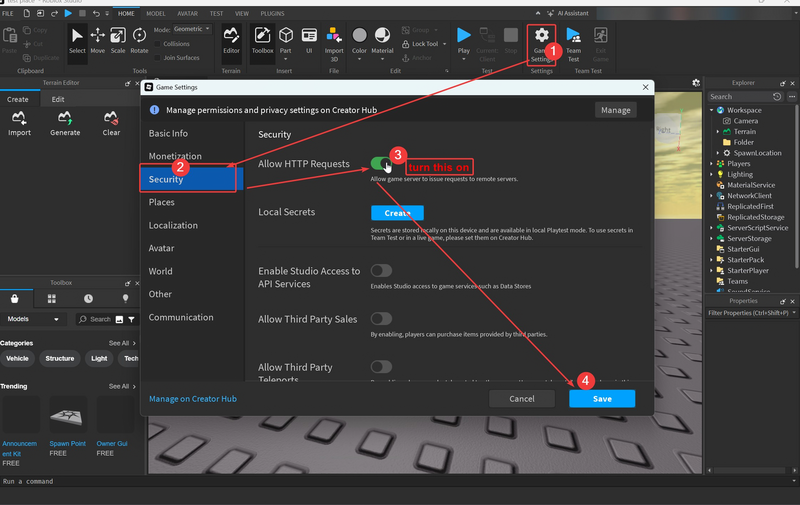Select ReplicatedStorage in Explorer
This screenshot has width=800, height=505.
tap(755, 217)
